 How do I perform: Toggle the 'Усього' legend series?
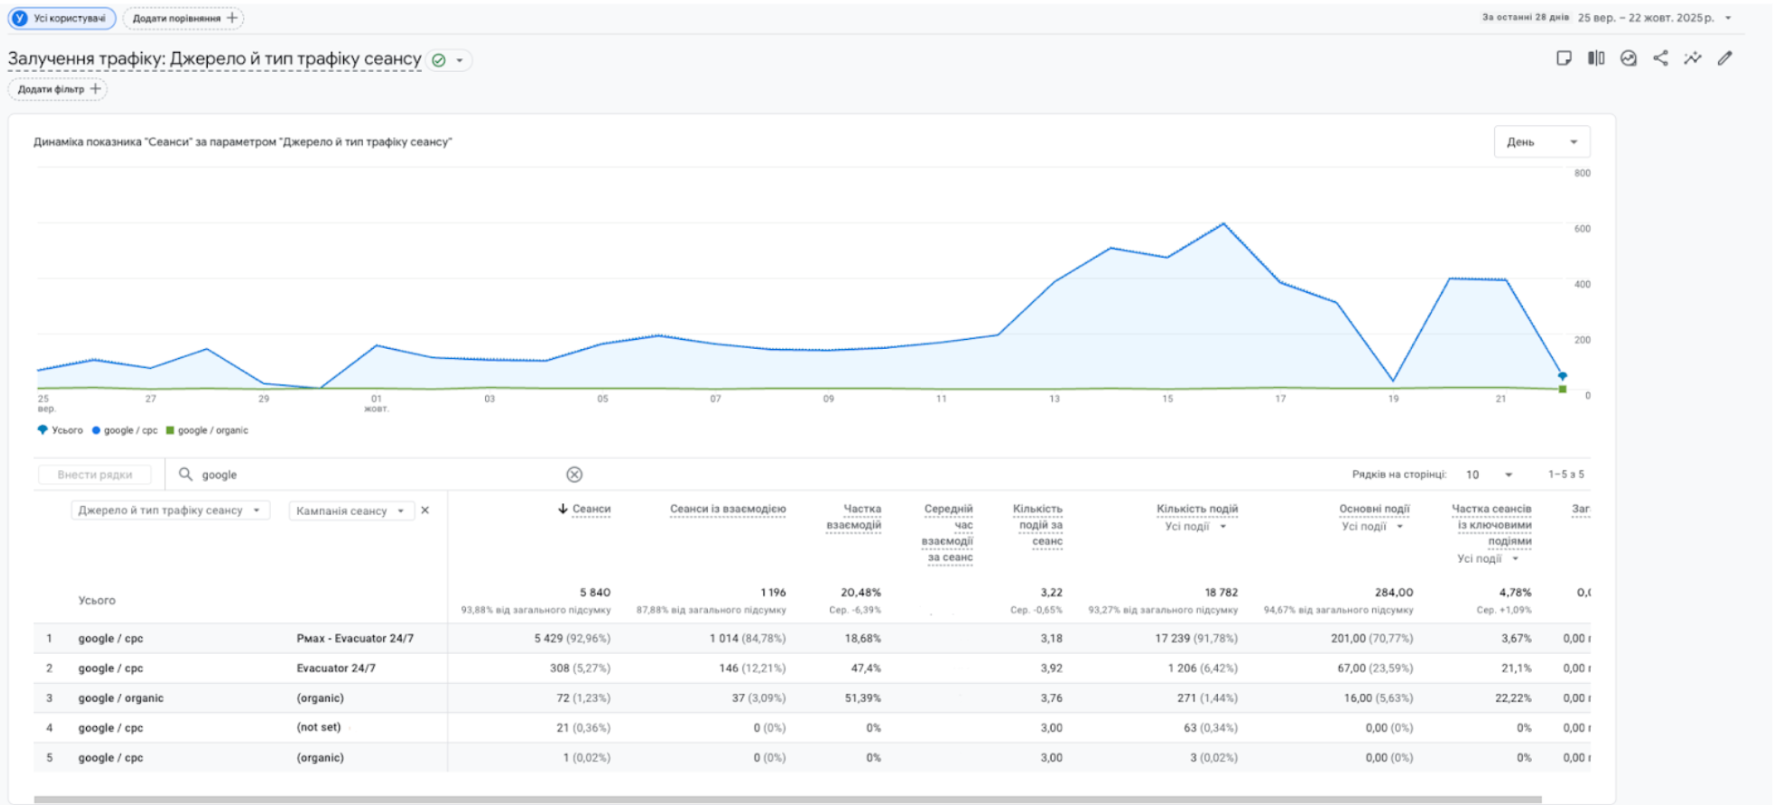(61, 431)
